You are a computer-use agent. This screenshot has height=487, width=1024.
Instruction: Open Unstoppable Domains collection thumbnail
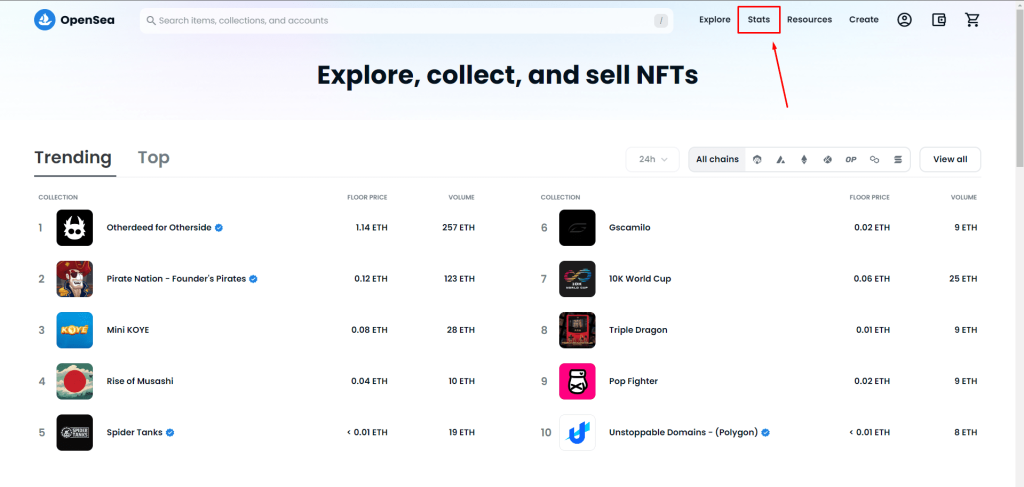[x=577, y=432]
